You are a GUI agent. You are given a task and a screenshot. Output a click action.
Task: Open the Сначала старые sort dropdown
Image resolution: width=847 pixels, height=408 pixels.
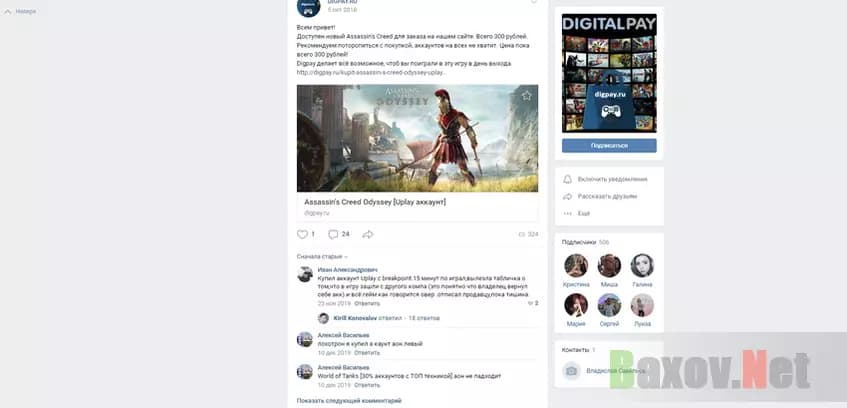pyautogui.click(x=321, y=257)
